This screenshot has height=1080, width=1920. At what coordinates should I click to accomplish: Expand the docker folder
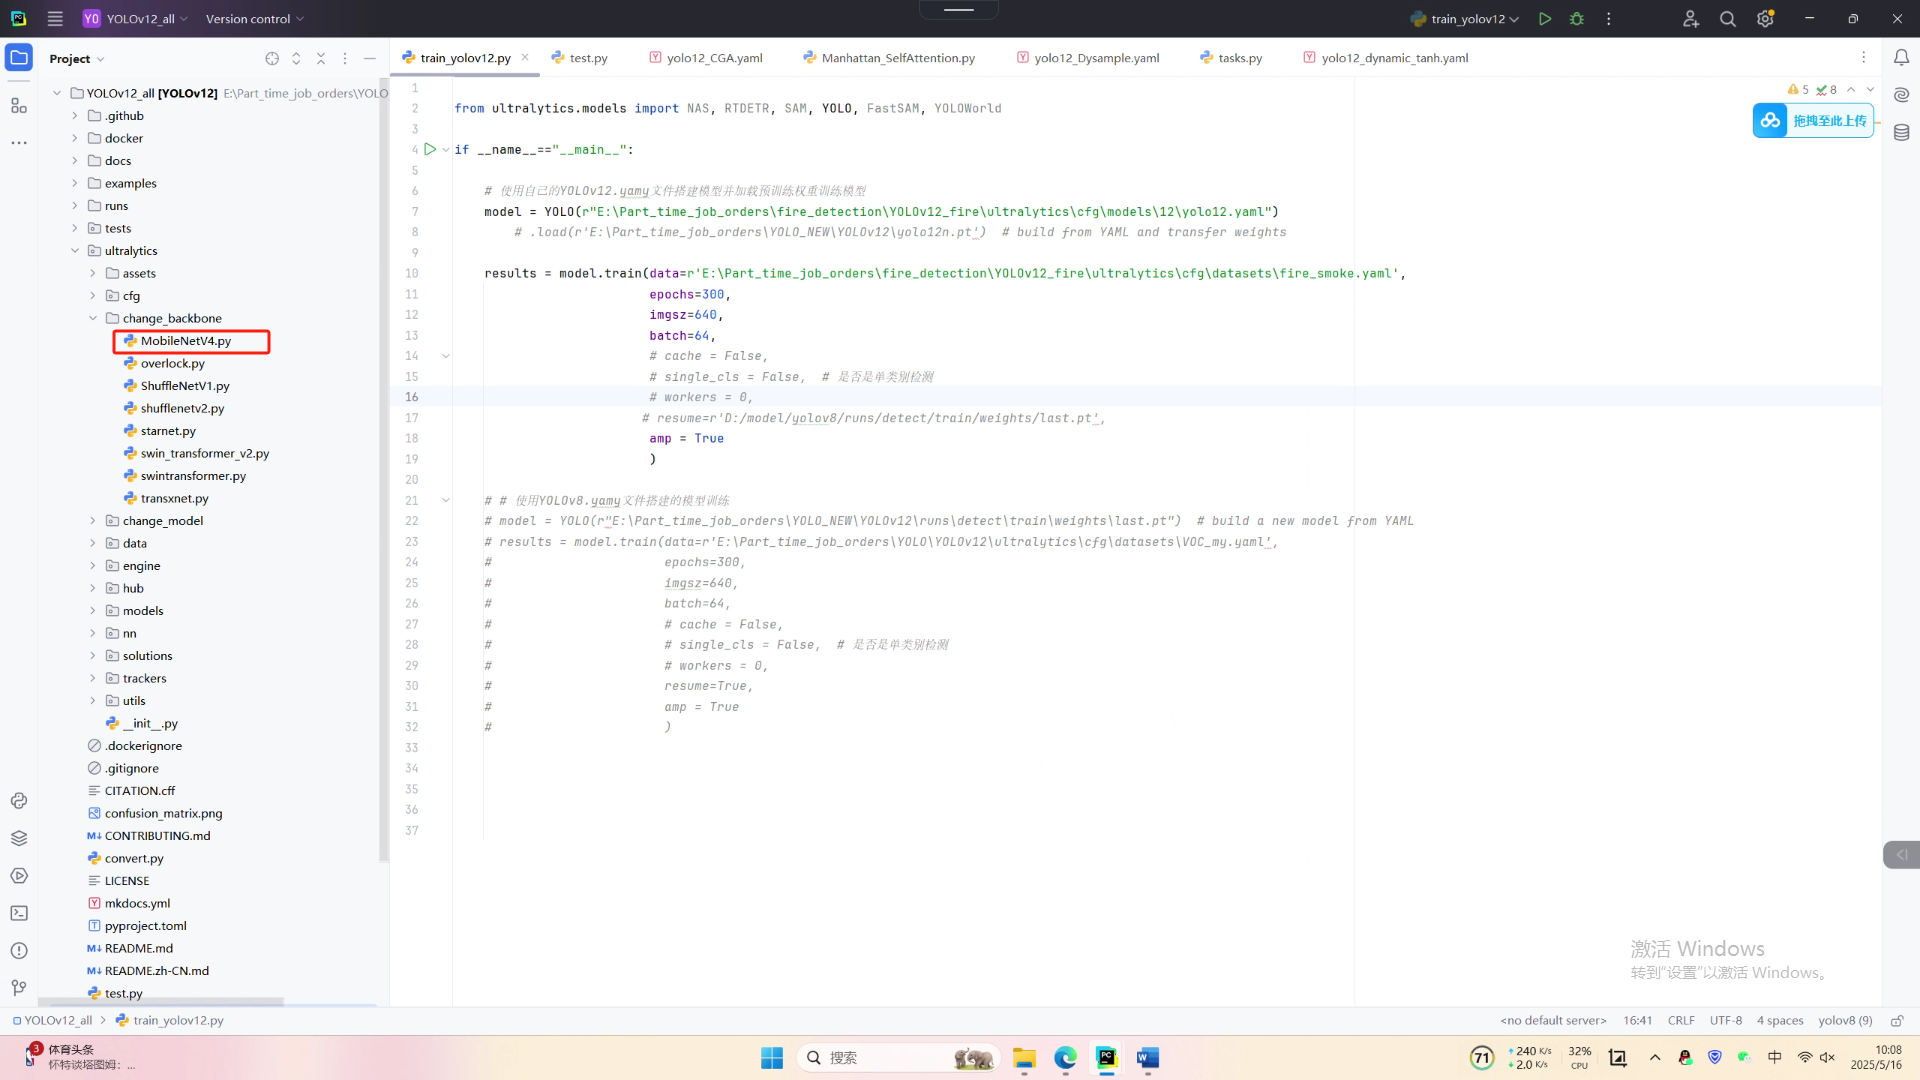tap(75, 139)
